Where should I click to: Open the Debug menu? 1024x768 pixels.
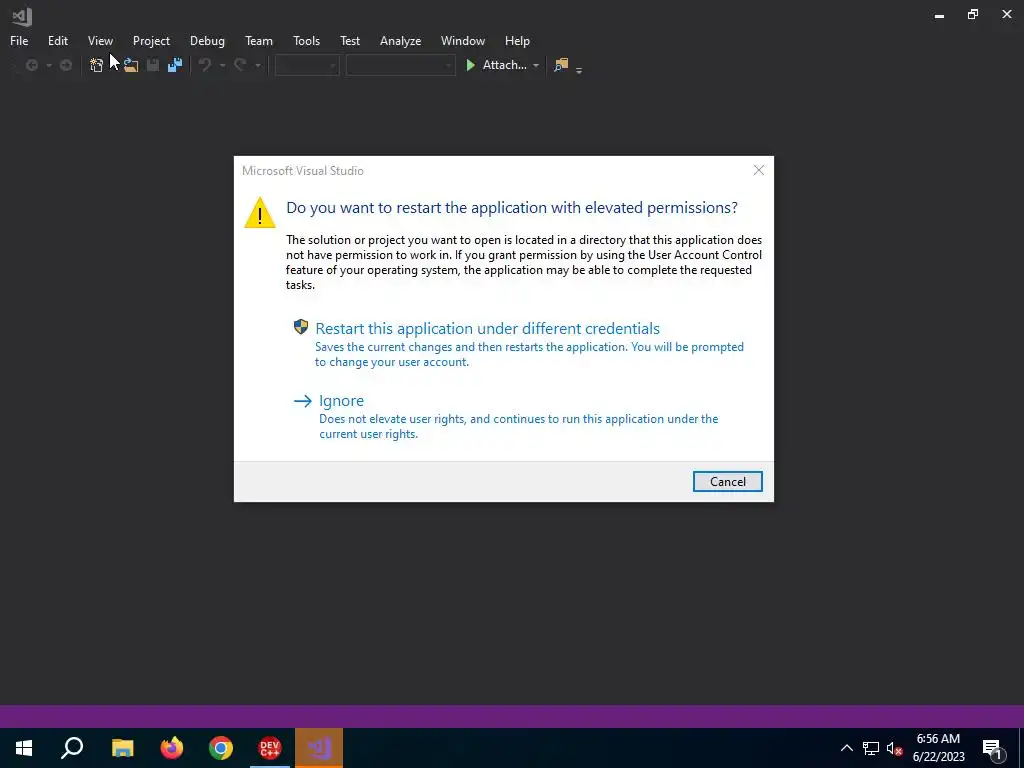207,40
